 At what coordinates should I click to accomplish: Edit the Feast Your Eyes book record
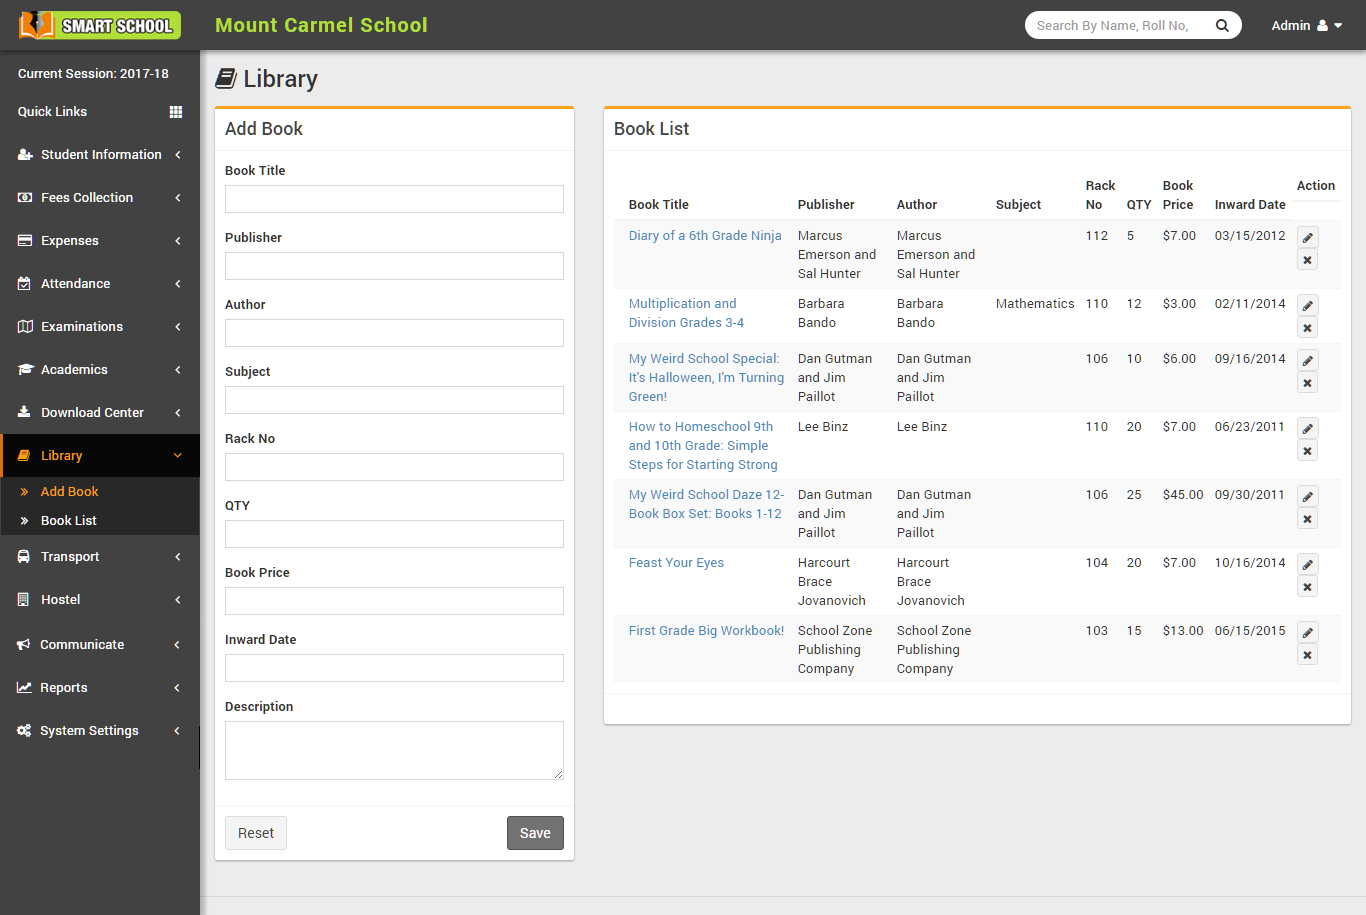pyautogui.click(x=1307, y=563)
